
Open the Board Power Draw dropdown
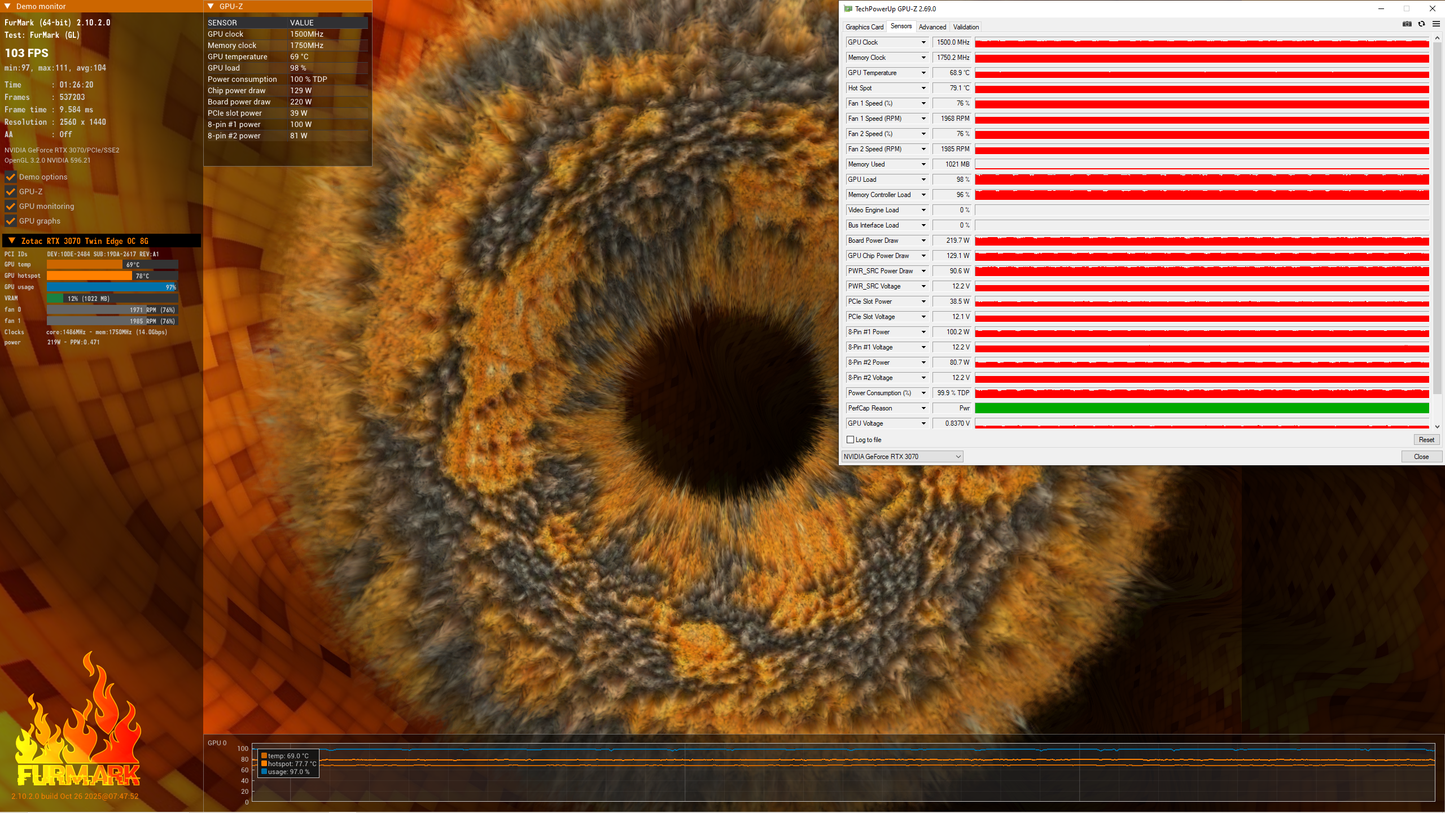923,240
